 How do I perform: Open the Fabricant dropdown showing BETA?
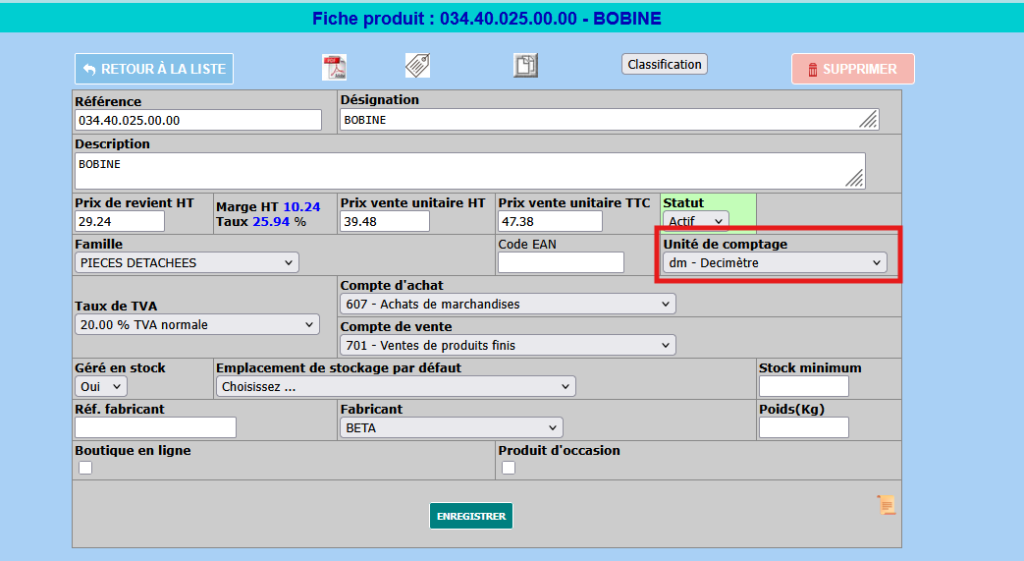(451, 428)
